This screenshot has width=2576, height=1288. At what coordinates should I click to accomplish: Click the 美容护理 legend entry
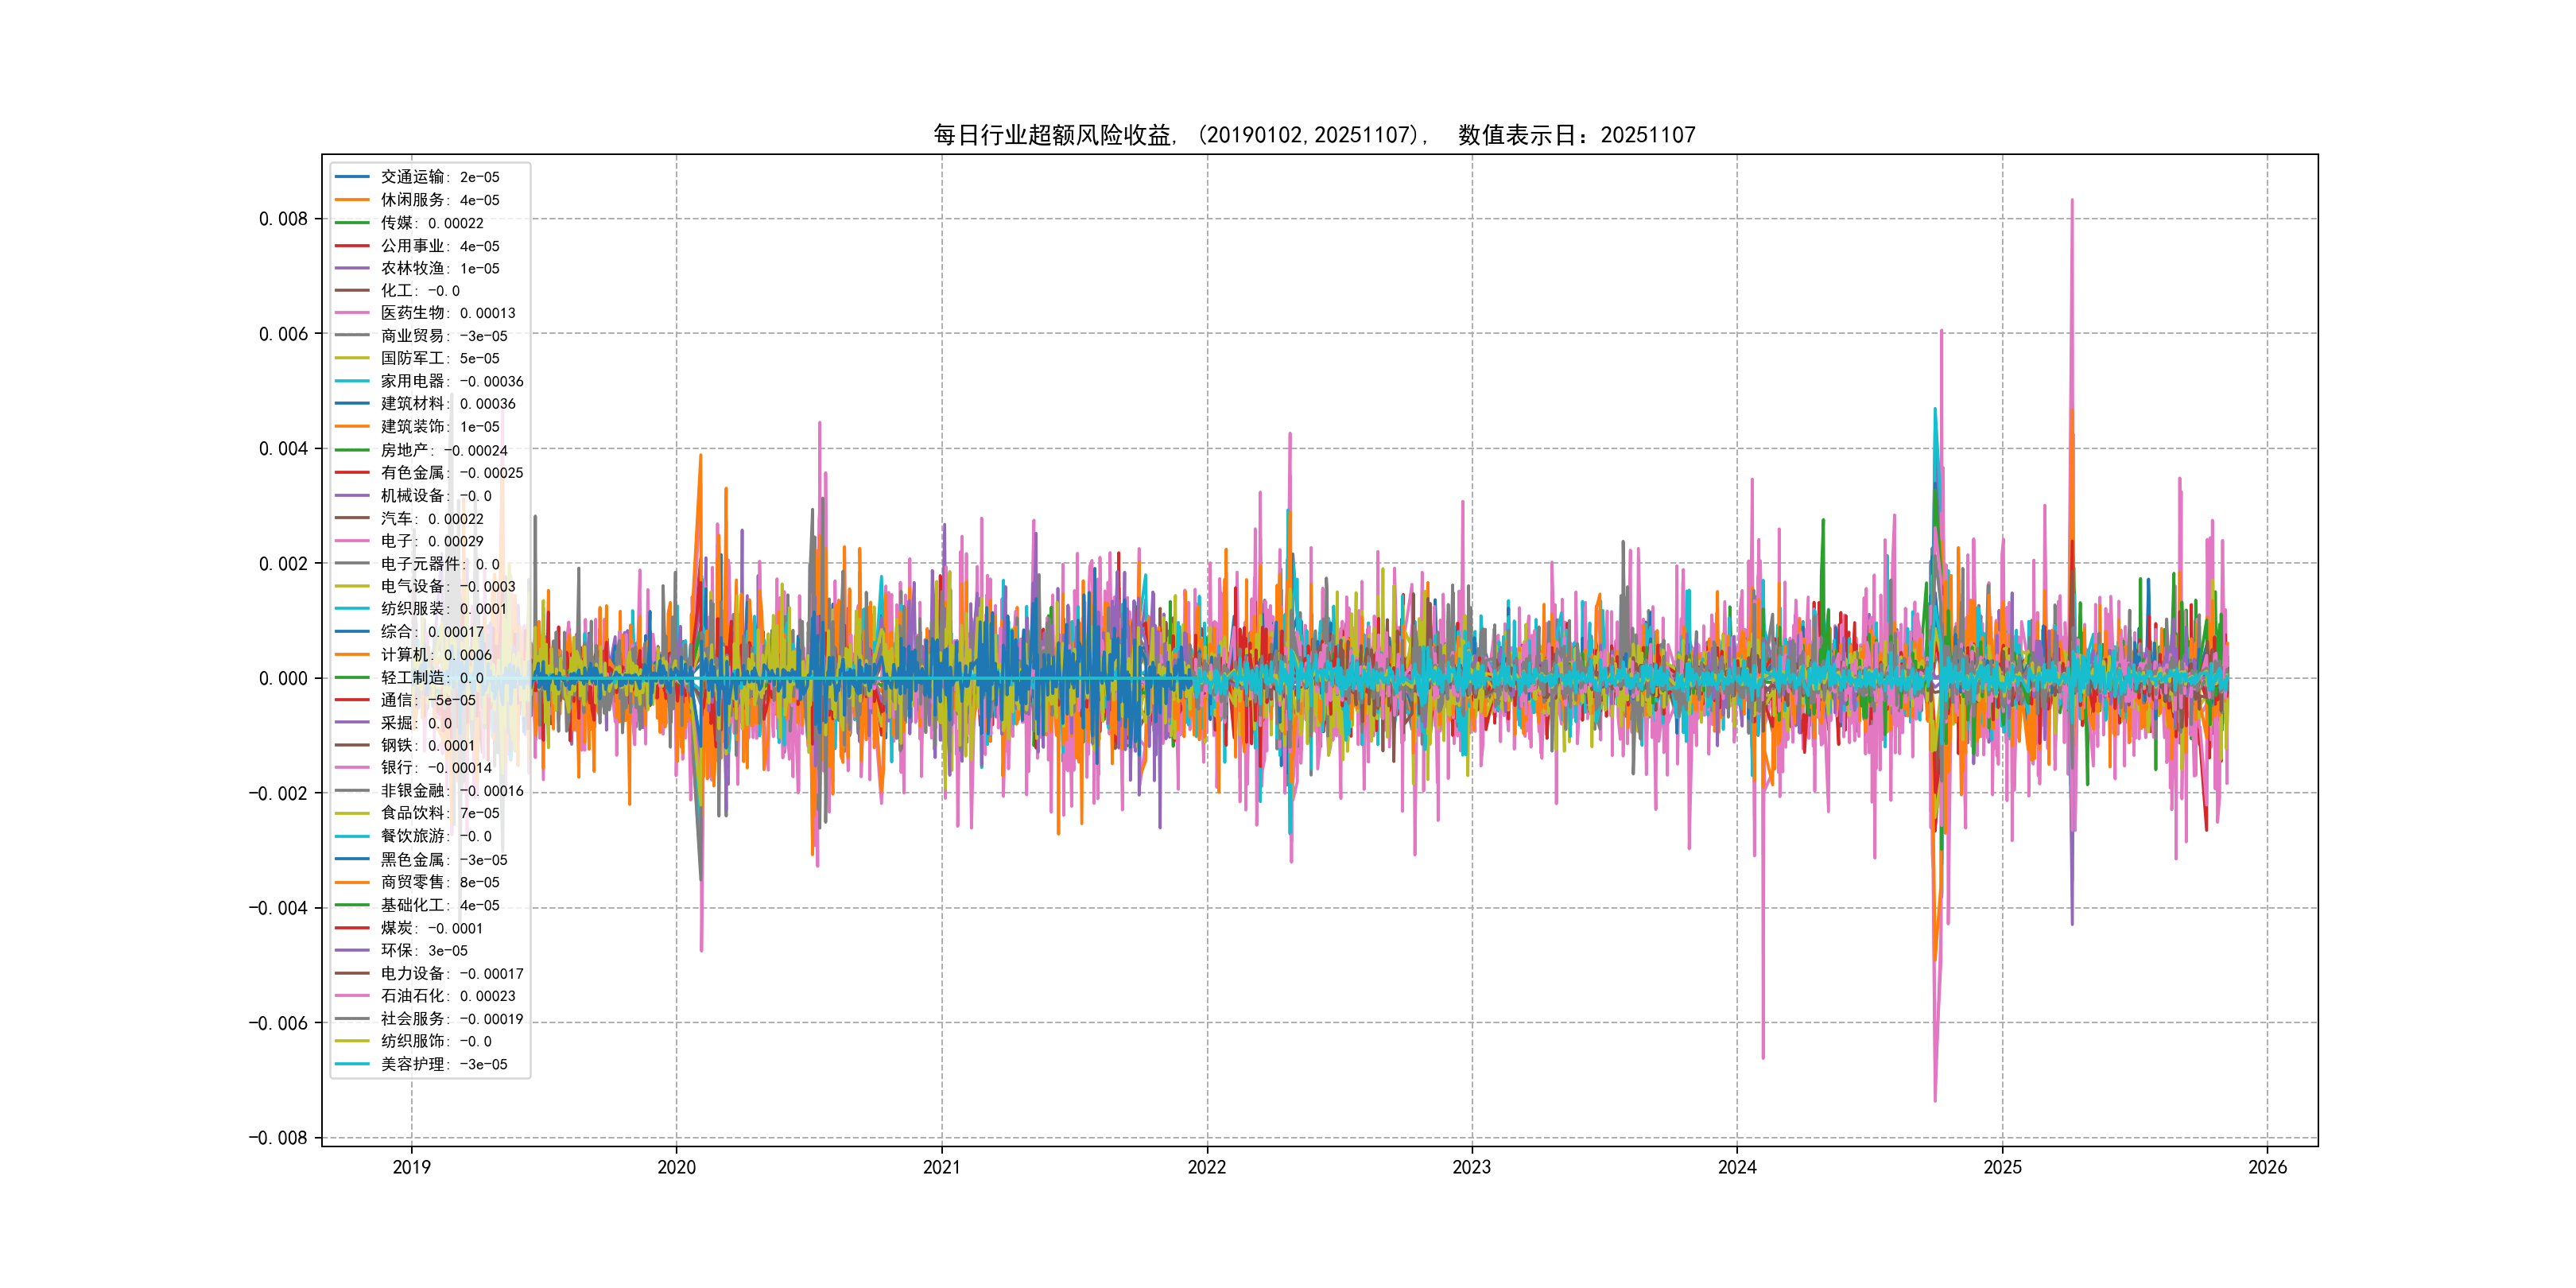[x=443, y=1064]
